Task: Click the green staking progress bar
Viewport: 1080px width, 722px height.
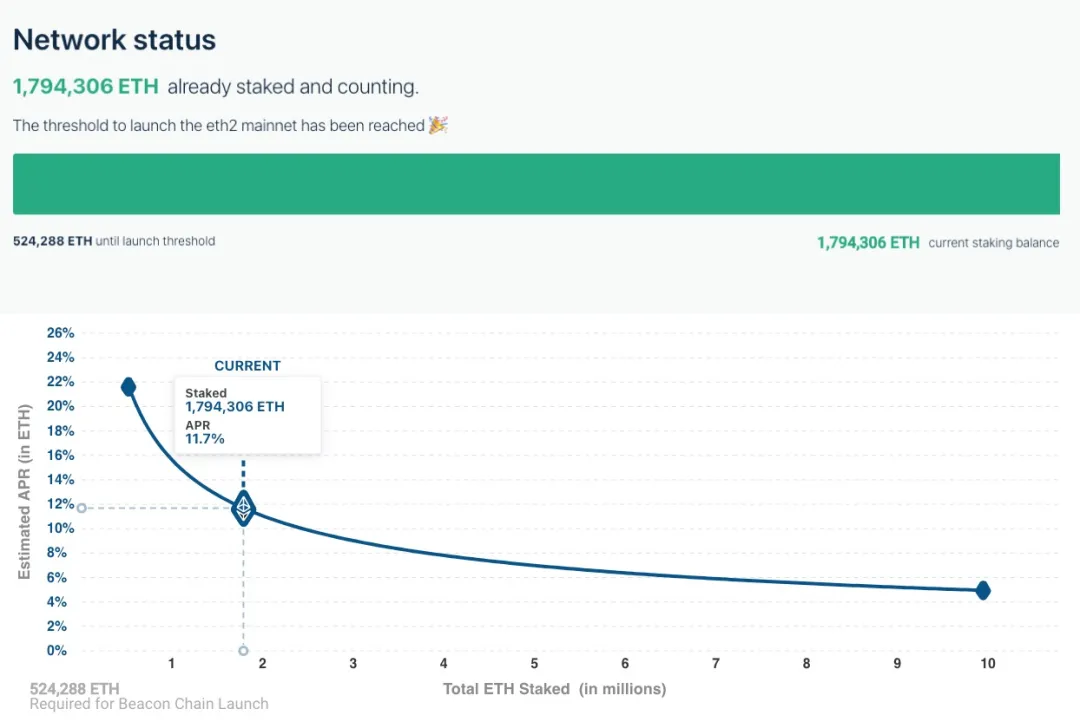Action: pyautogui.click(x=536, y=184)
